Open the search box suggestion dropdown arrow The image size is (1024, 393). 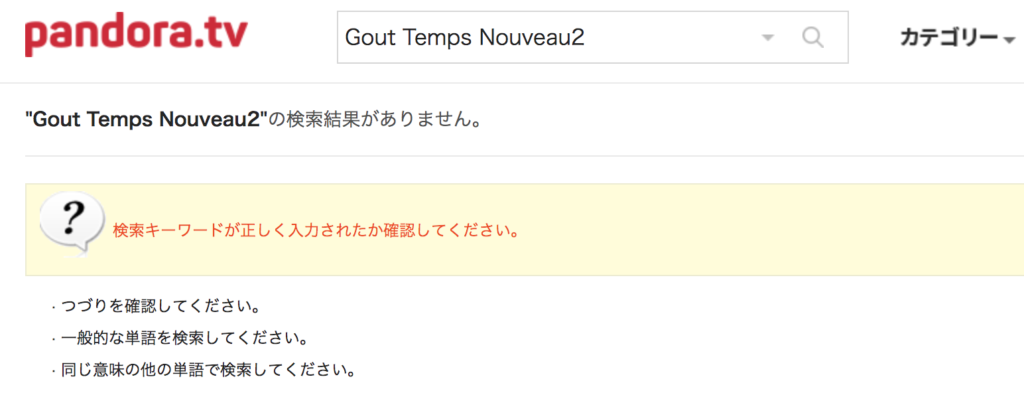(768, 38)
